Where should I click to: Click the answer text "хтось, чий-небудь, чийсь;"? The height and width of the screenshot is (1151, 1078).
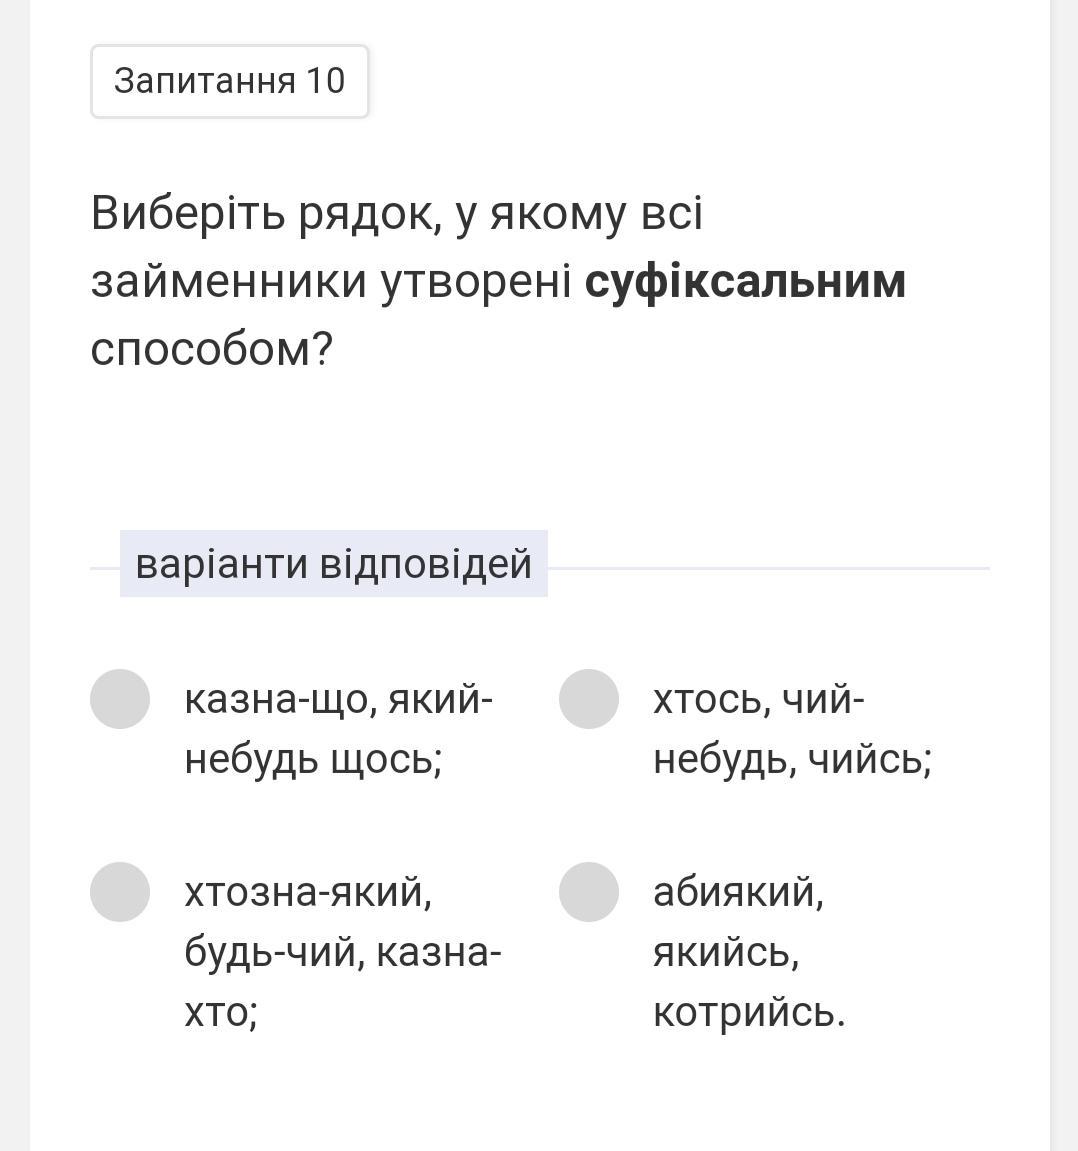[792, 729]
